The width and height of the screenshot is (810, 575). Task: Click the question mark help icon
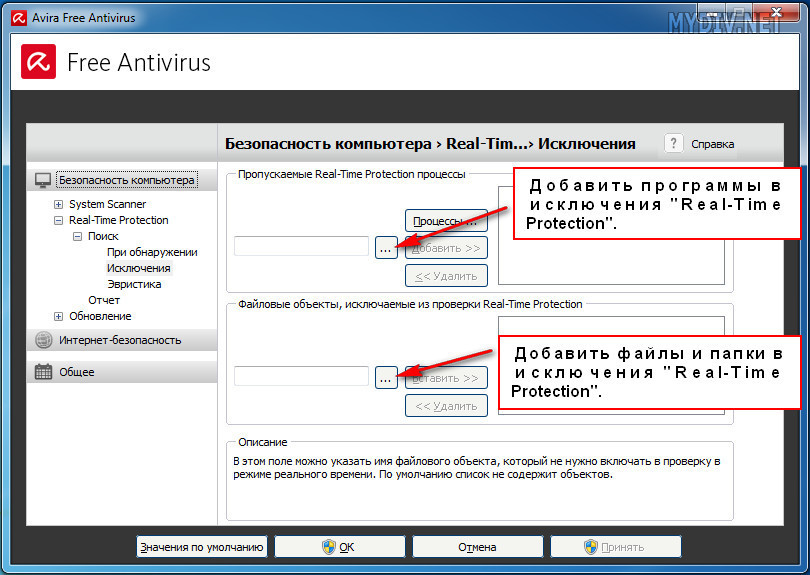pyautogui.click(x=674, y=143)
